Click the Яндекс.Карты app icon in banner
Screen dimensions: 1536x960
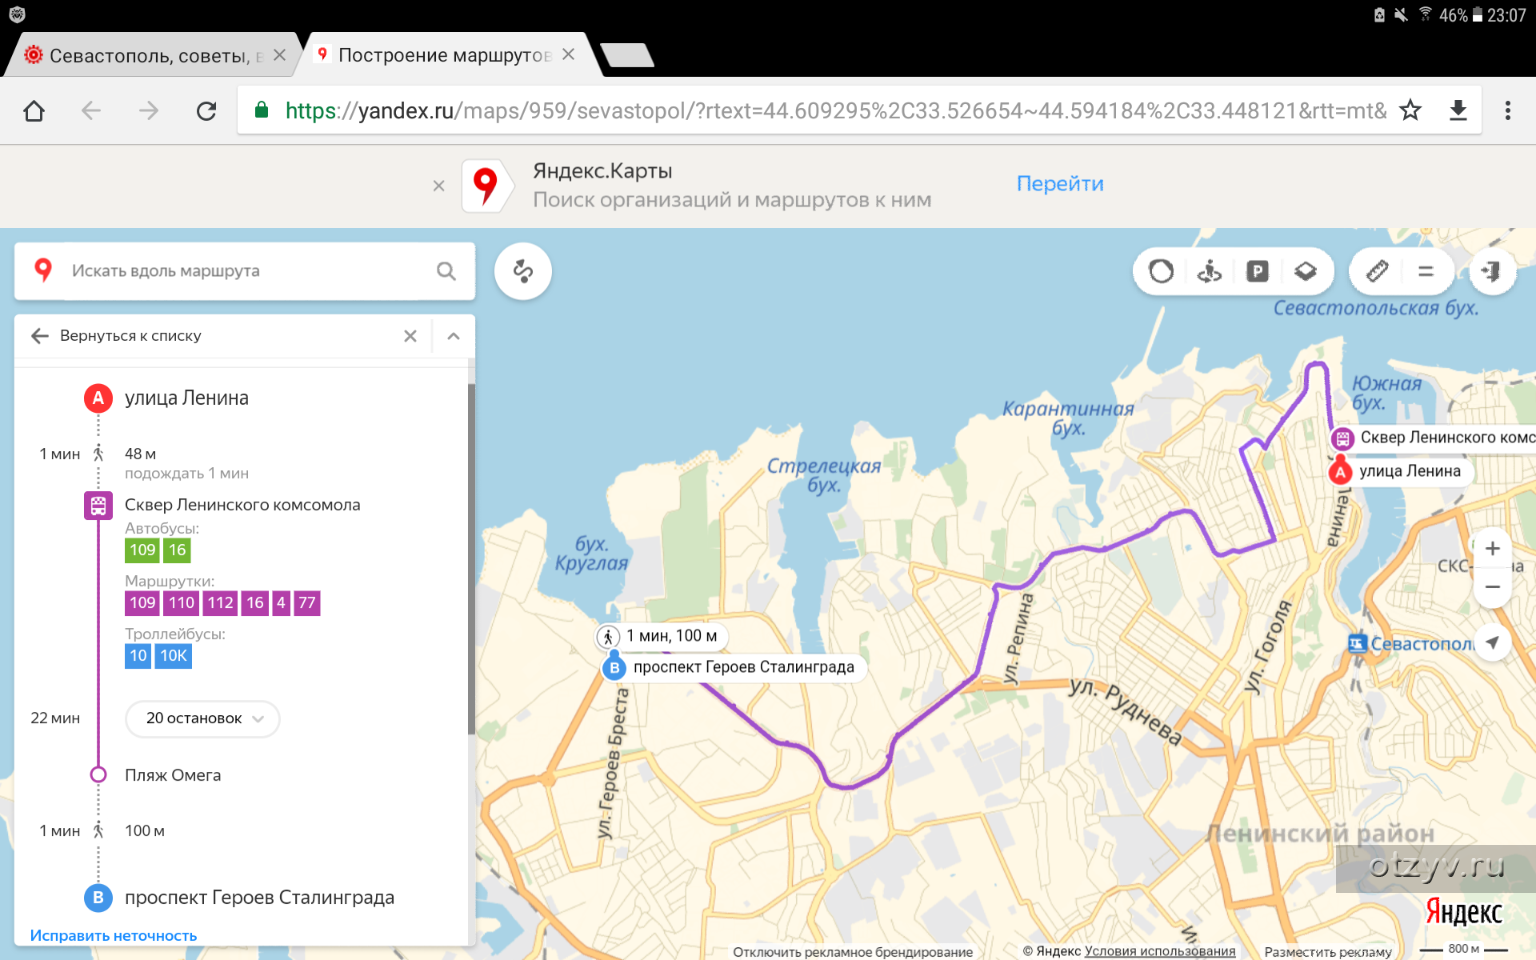[x=486, y=185]
